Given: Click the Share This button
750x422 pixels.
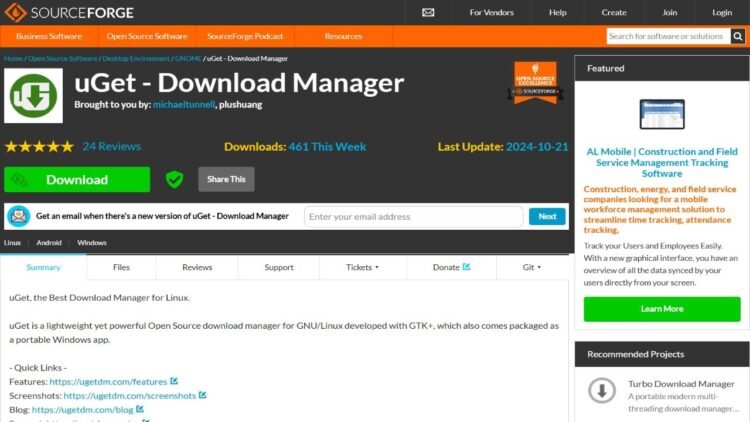Looking at the screenshot, I should click(226, 179).
